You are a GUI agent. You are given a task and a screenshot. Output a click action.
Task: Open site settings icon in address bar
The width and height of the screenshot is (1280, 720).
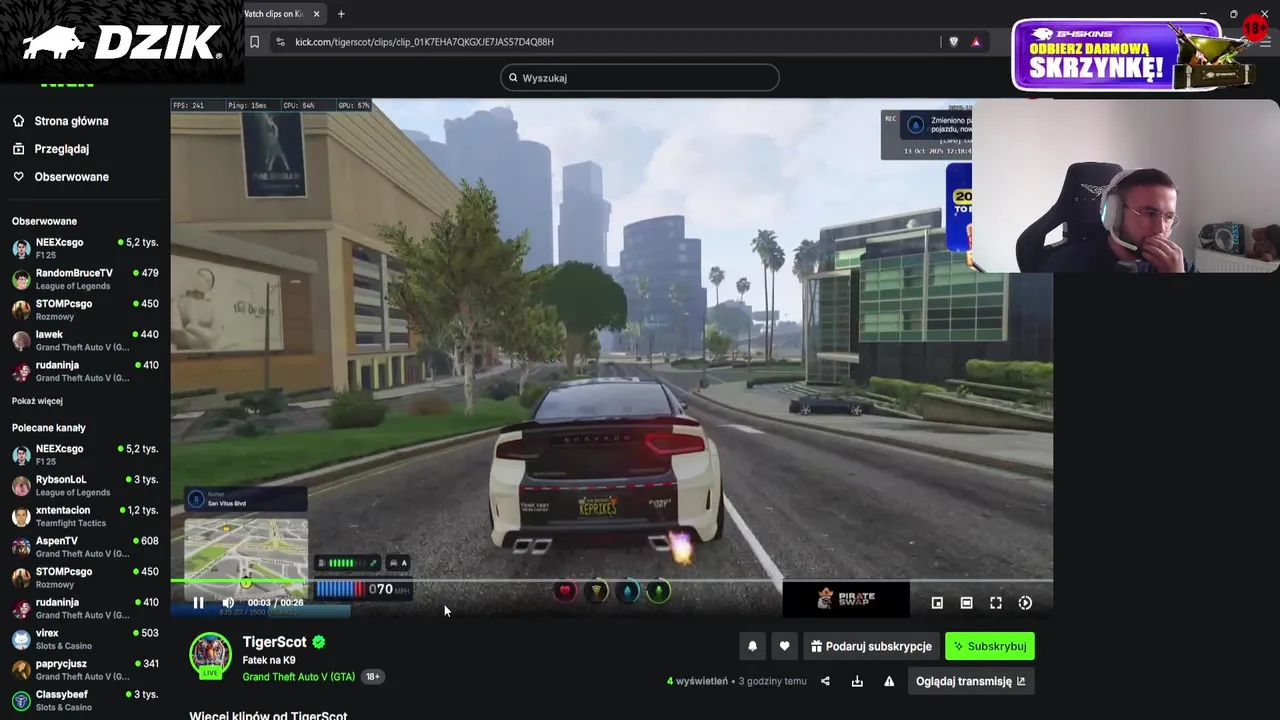coord(280,42)
